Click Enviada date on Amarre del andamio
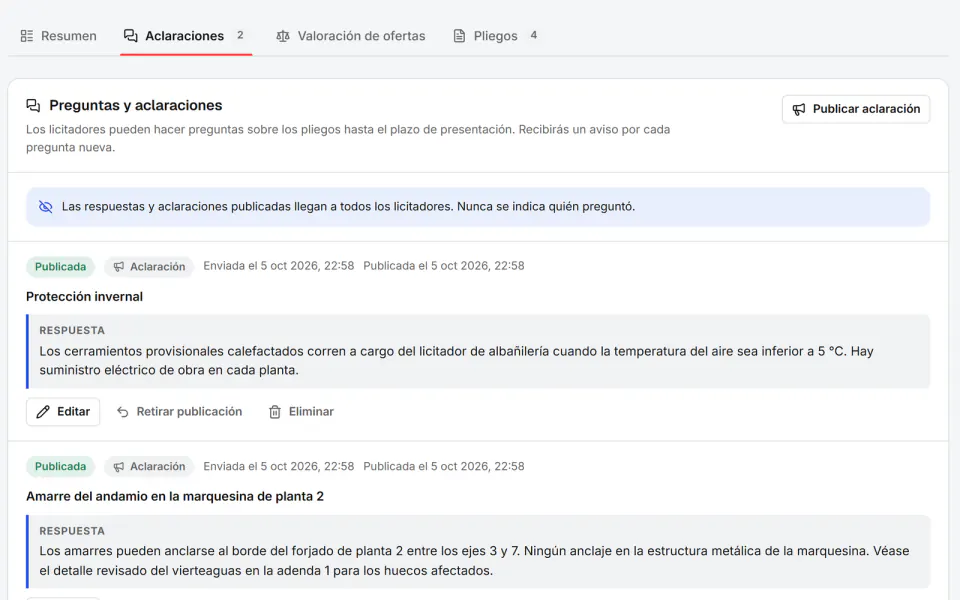This screenshot has width=960, height=600. pos(279,466)
